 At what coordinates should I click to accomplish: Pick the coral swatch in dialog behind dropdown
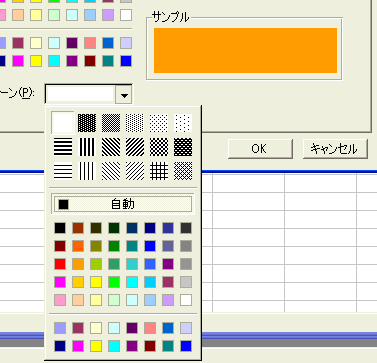(x=90, y=43)
